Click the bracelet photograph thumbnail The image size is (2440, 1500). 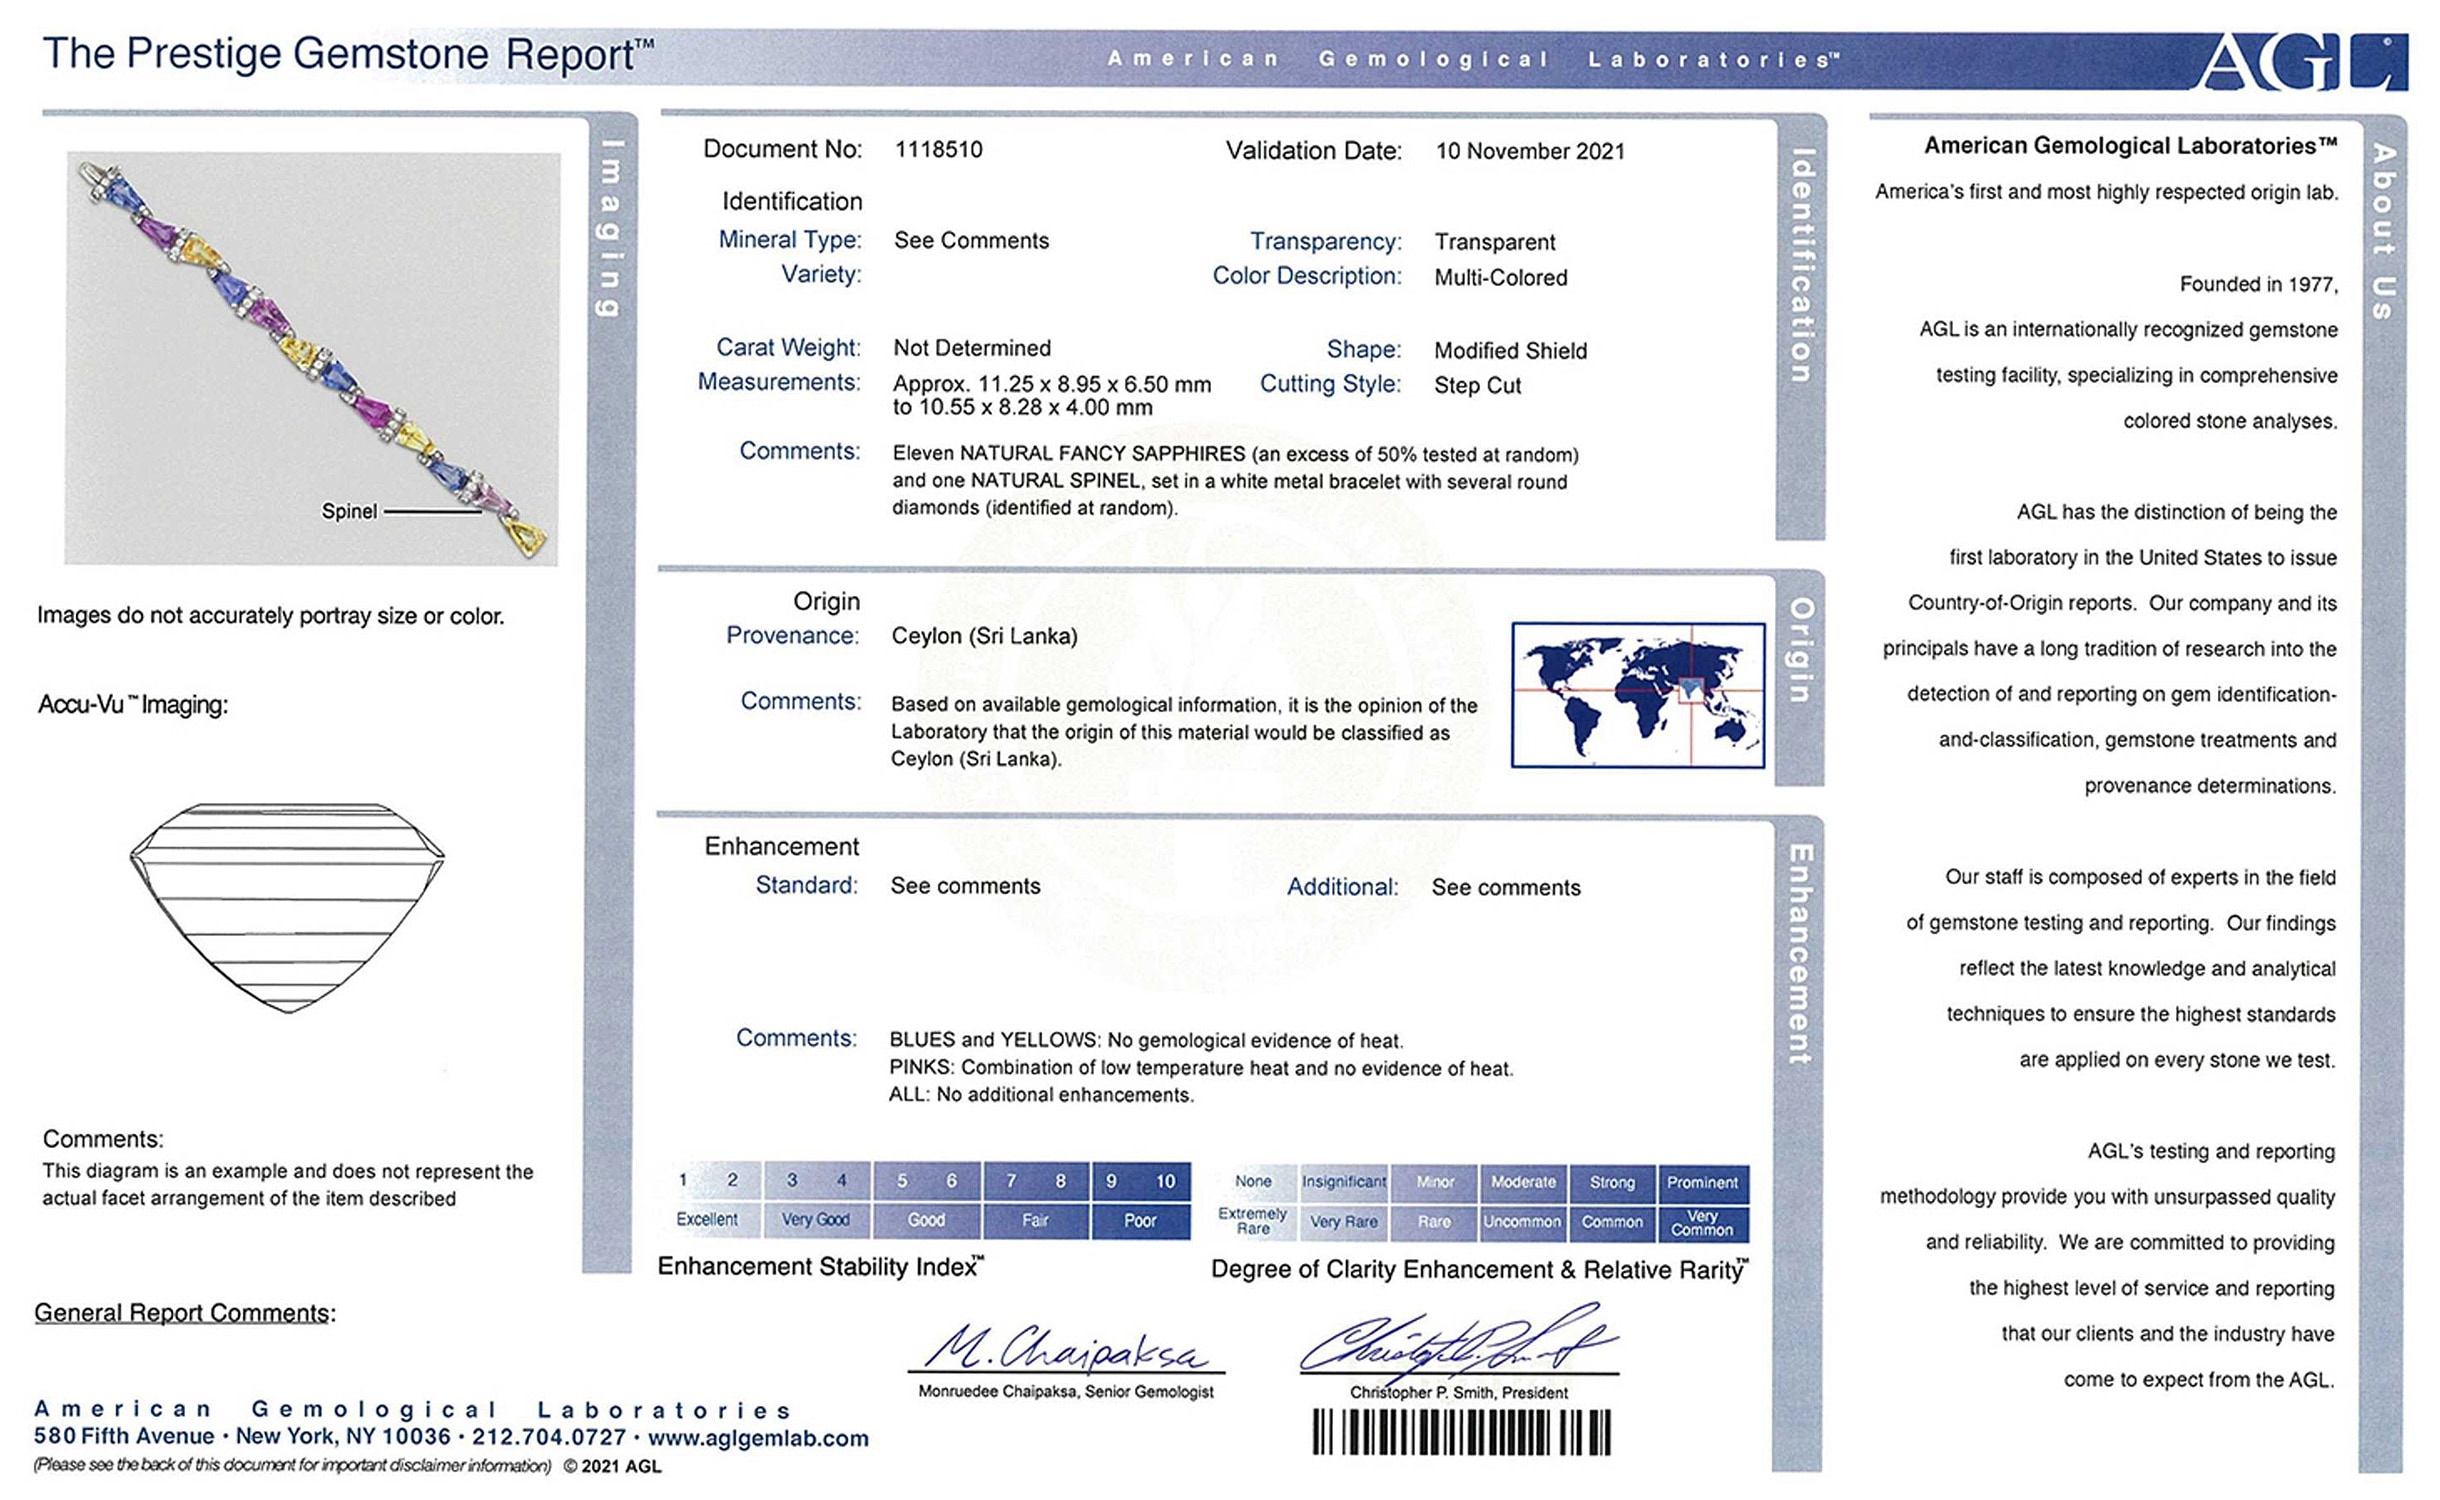point(312,358)
